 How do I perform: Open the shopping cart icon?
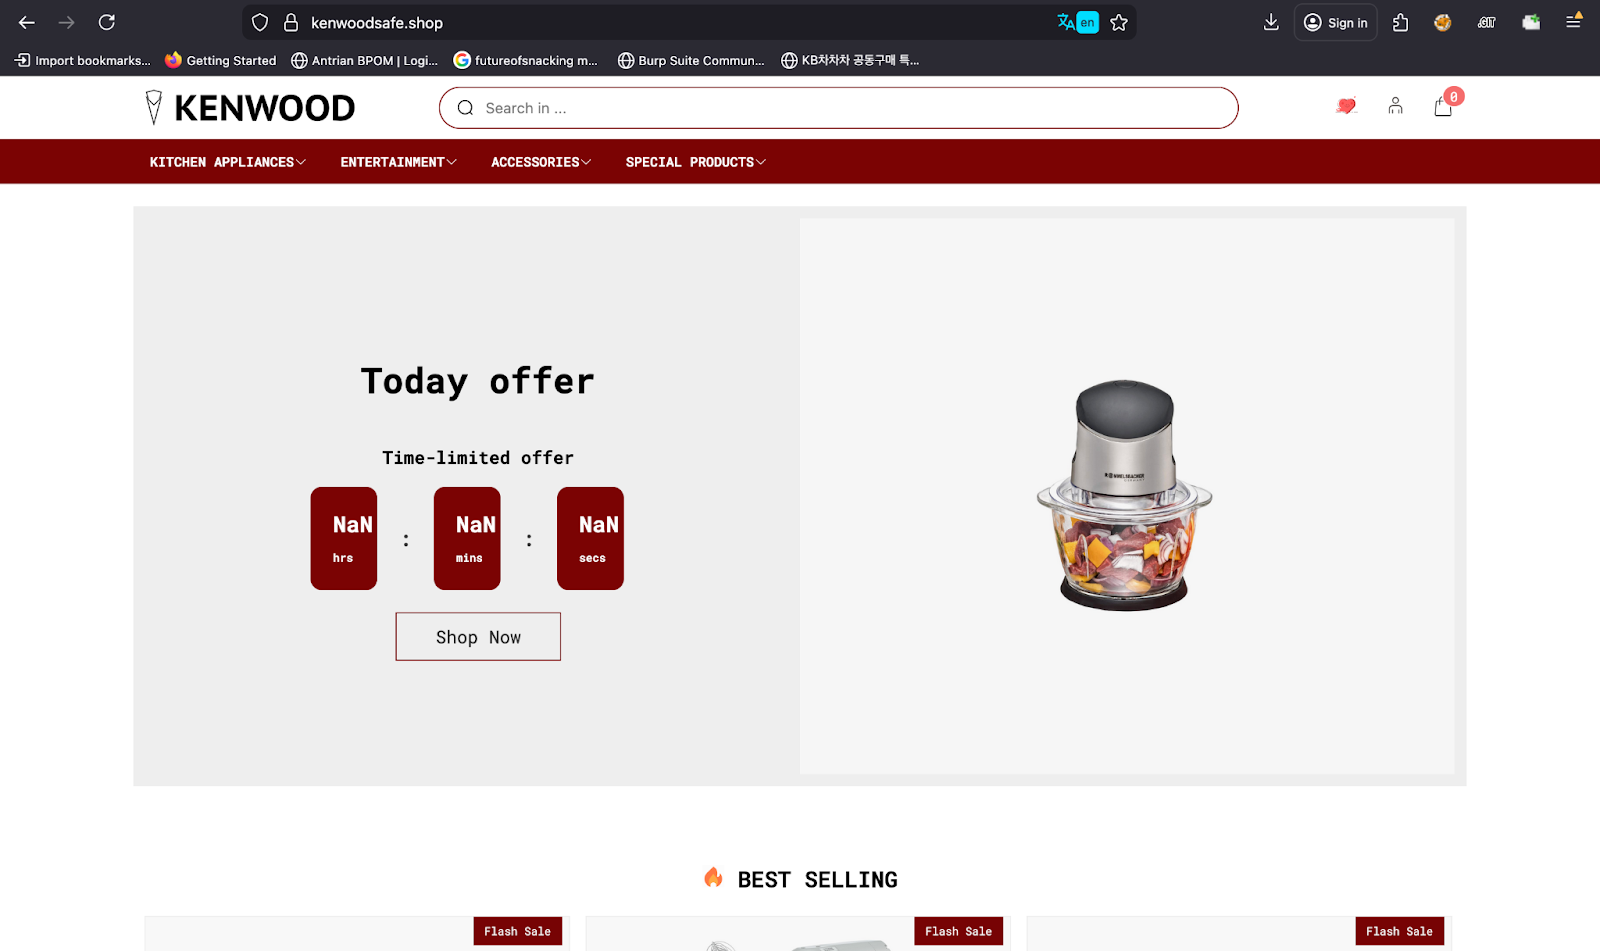[x=1443, y=106]
